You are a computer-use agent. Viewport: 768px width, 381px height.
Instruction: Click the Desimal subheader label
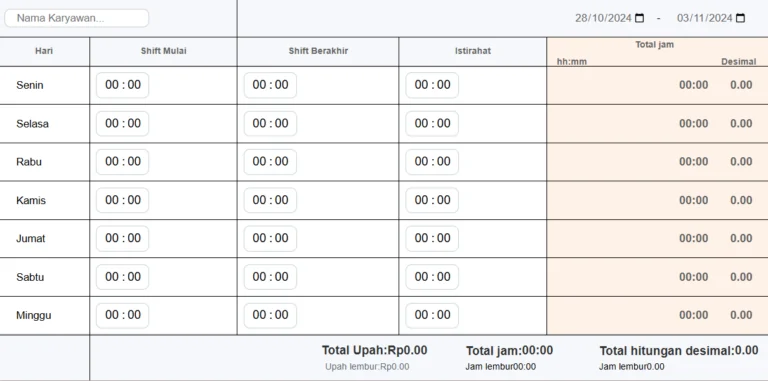click(x=739, y=62)
